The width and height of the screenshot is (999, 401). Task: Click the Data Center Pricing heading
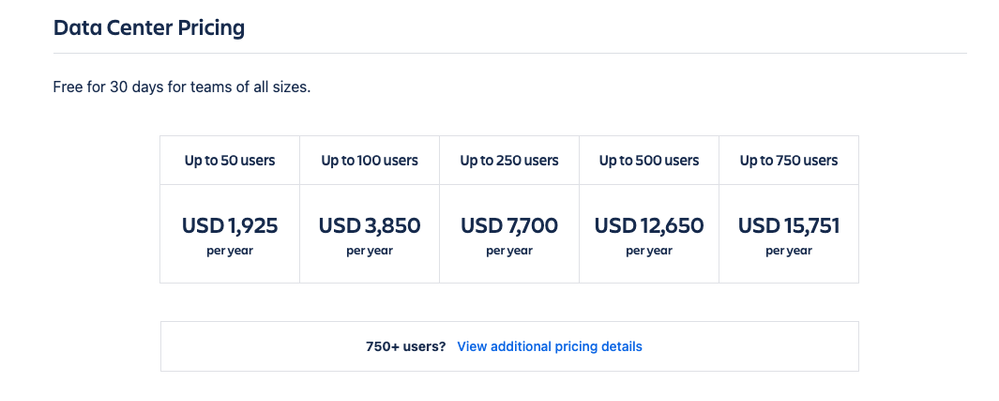pos(149,28)
